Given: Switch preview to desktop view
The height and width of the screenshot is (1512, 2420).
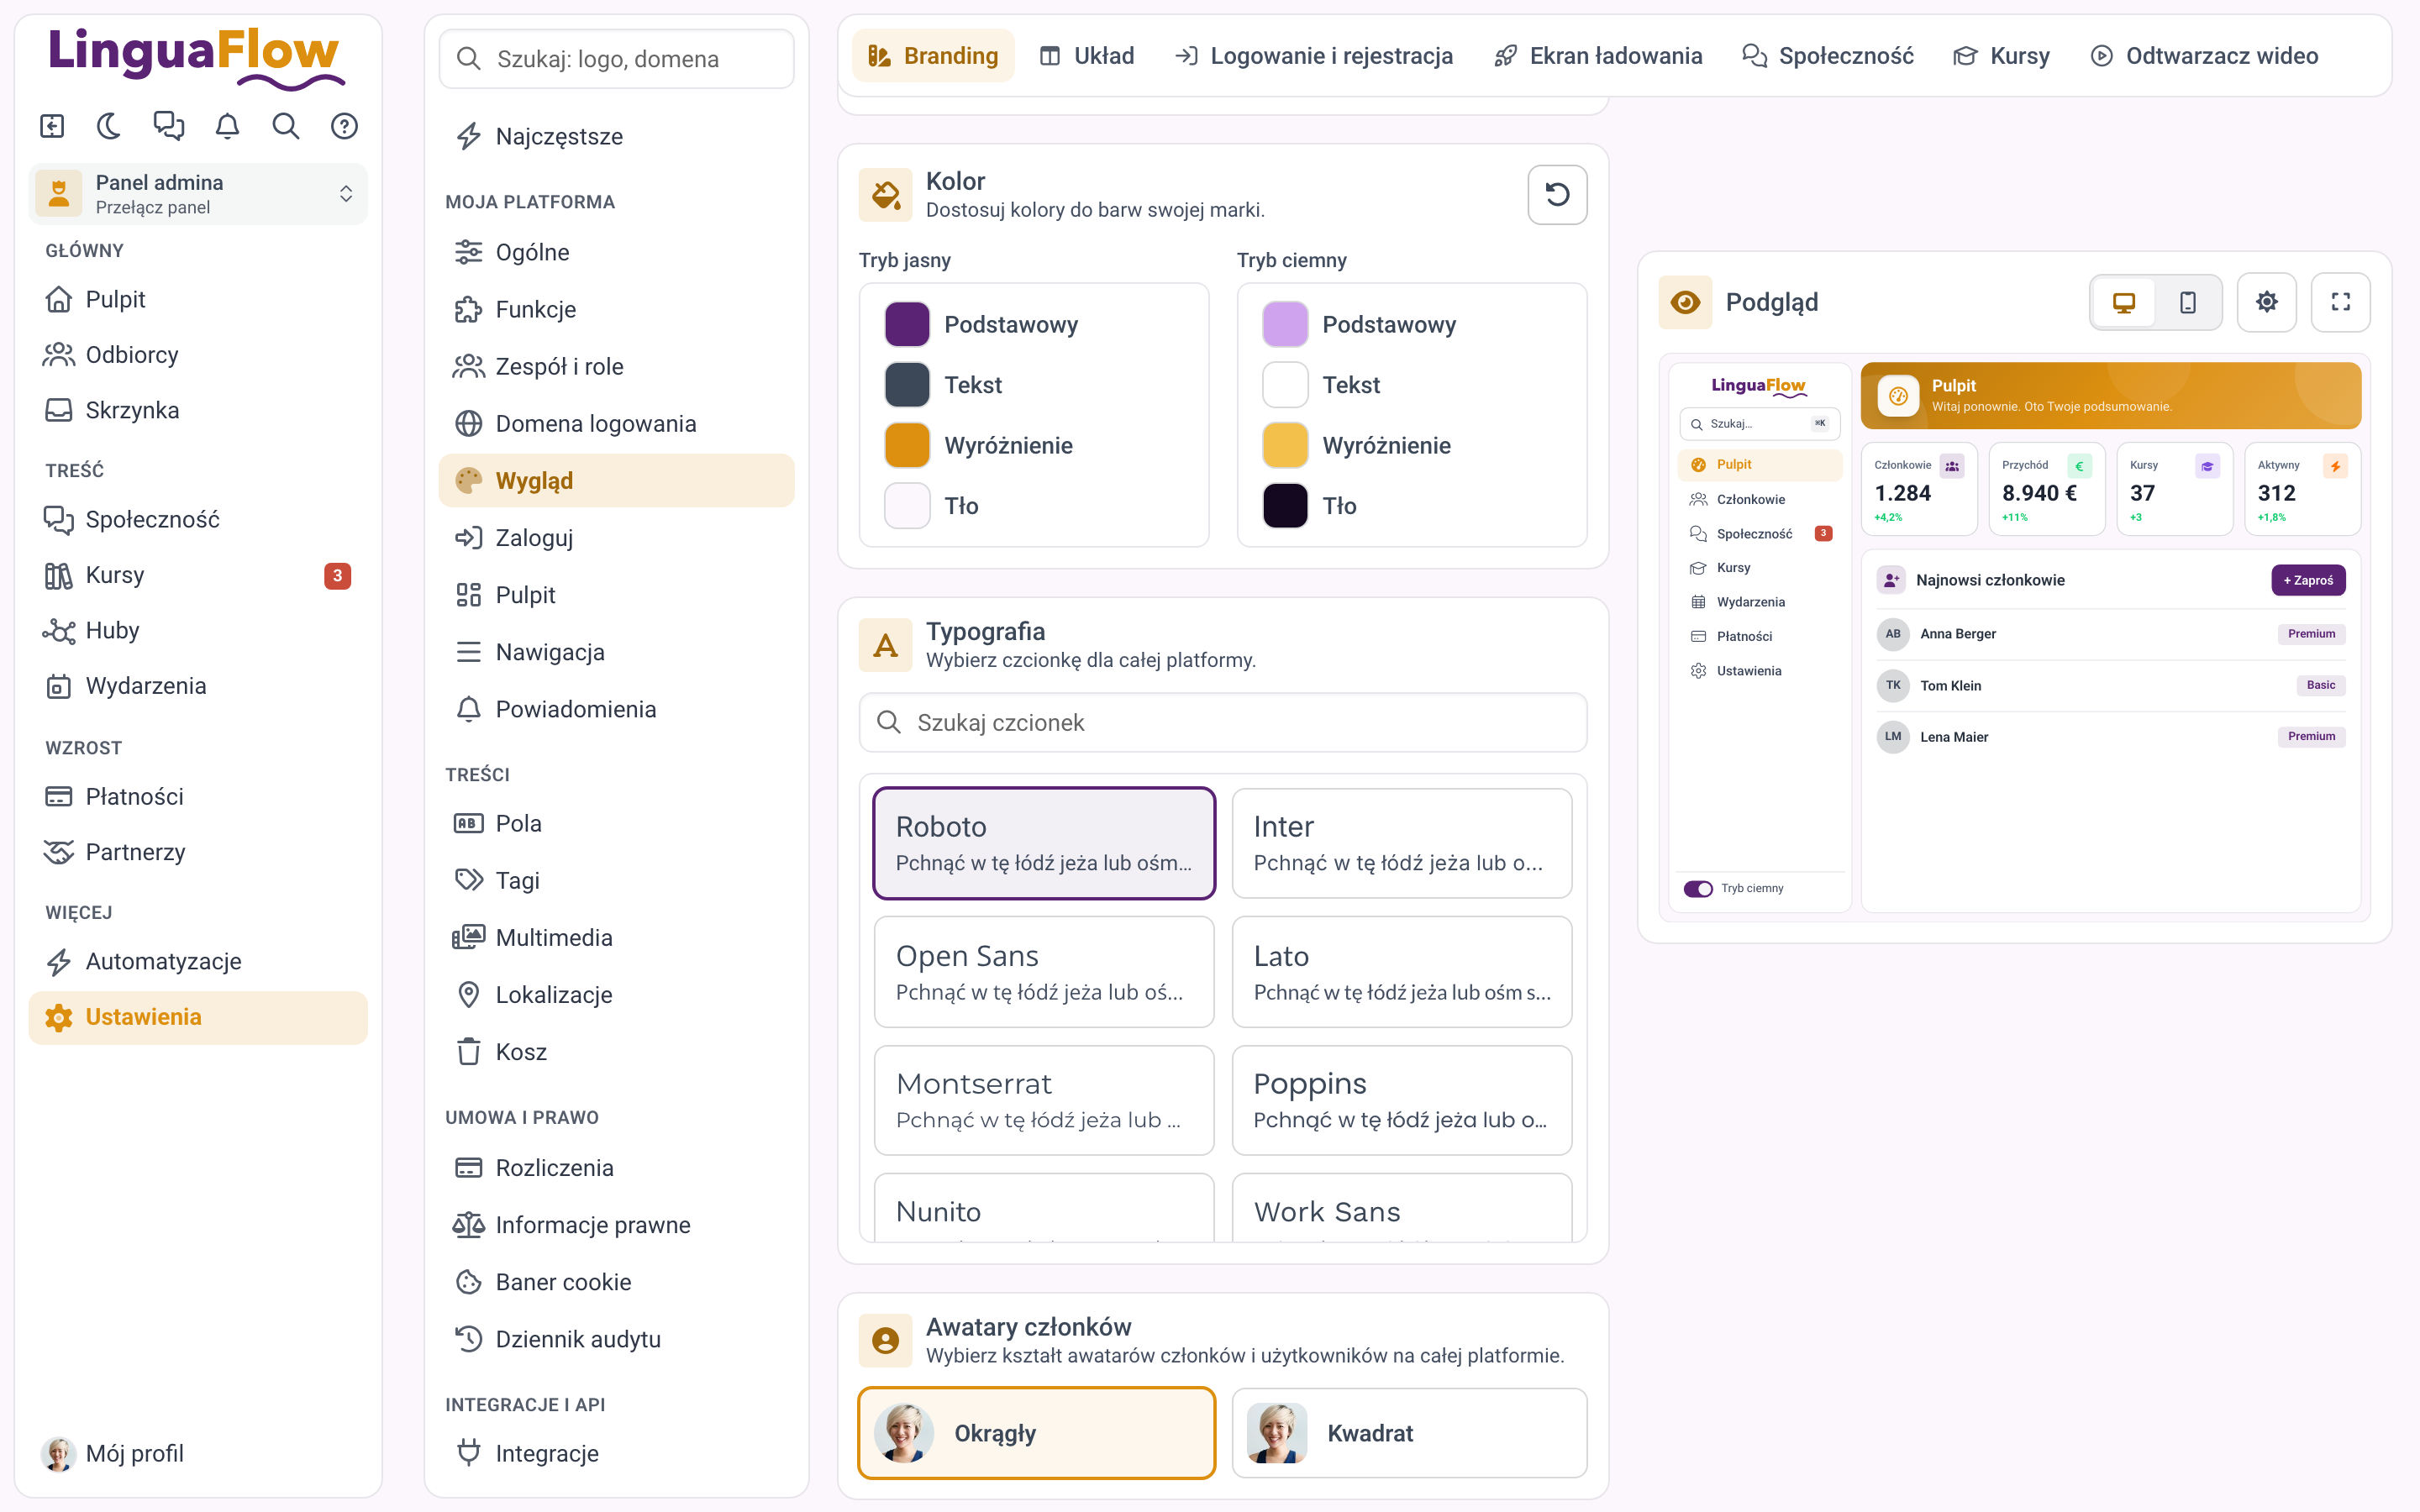Looking at the screenshot, I should tap(2124, 302).
